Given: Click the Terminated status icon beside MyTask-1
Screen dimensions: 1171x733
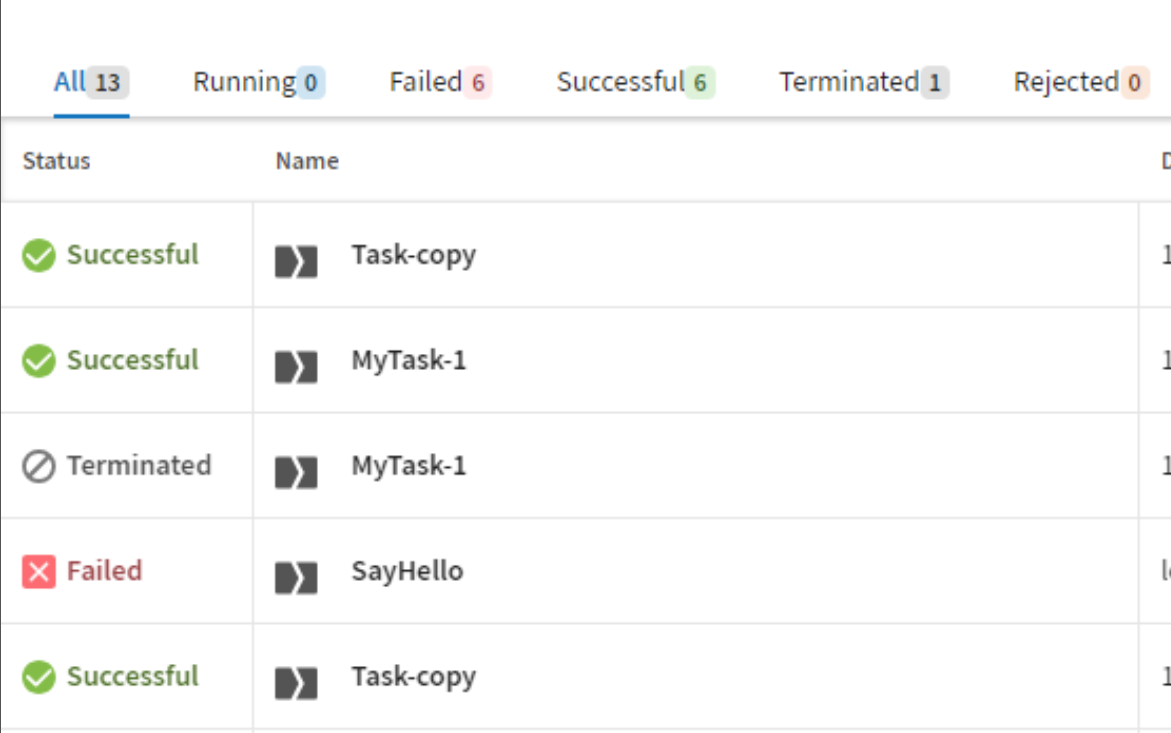Looking at the screenshot, I should [x=38, y=465].
